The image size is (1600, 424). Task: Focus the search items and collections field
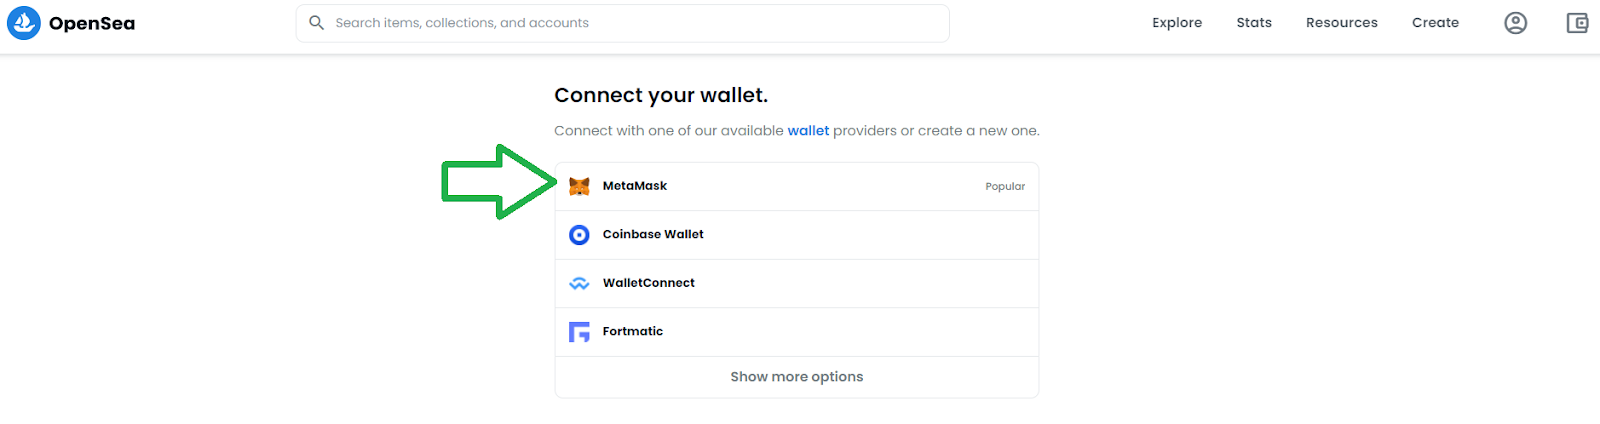[622, 23]
